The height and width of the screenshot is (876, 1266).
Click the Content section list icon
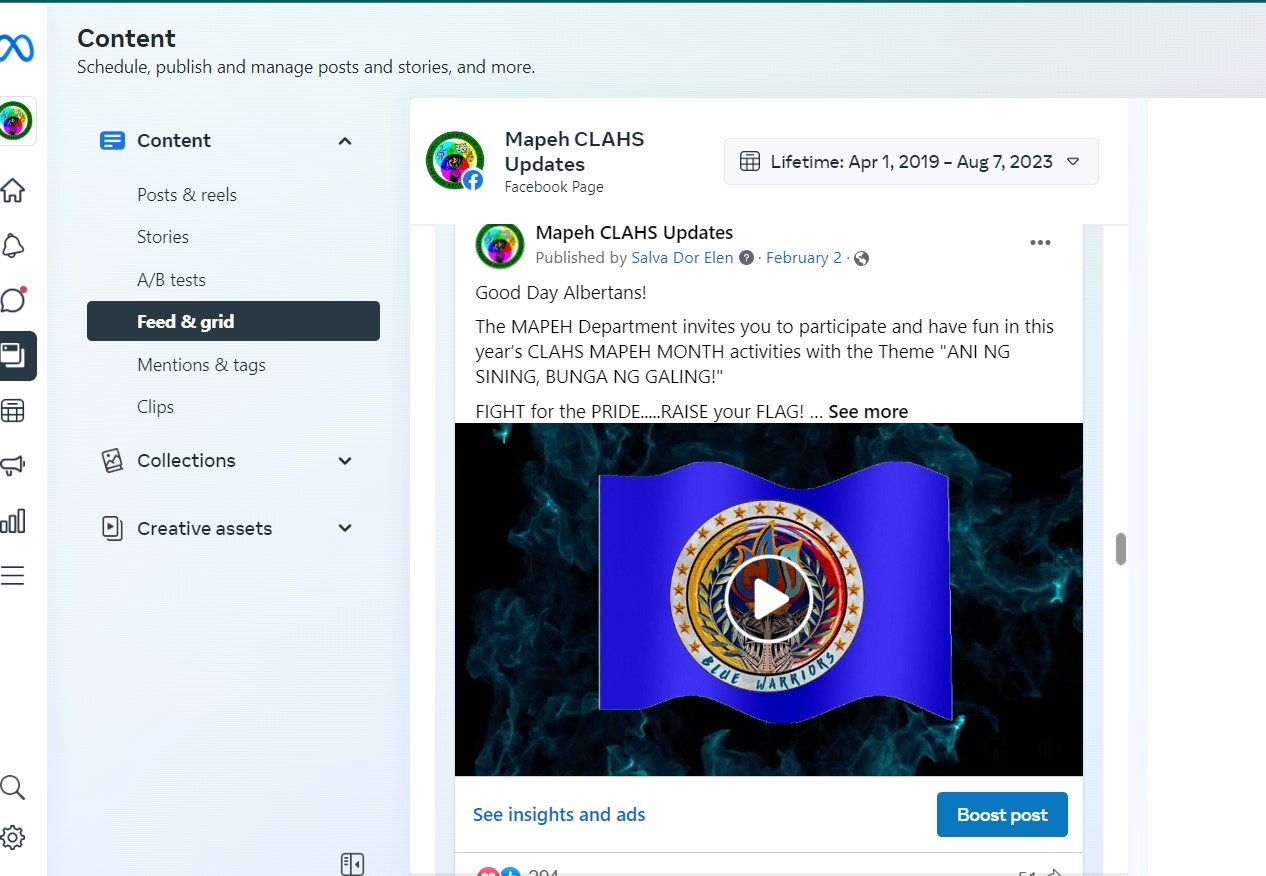tap(112, 141)
